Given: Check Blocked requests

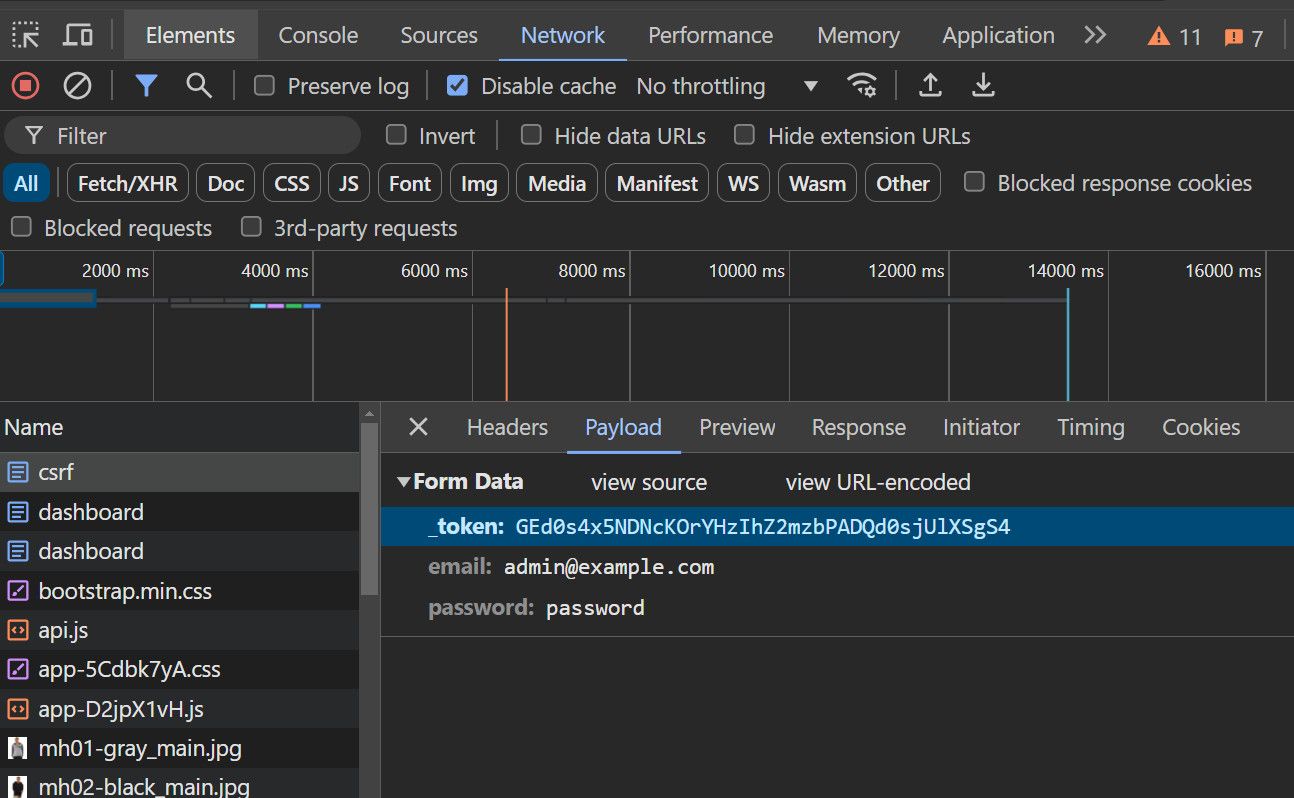Looking at the screenshot, I should click(21, 227).
